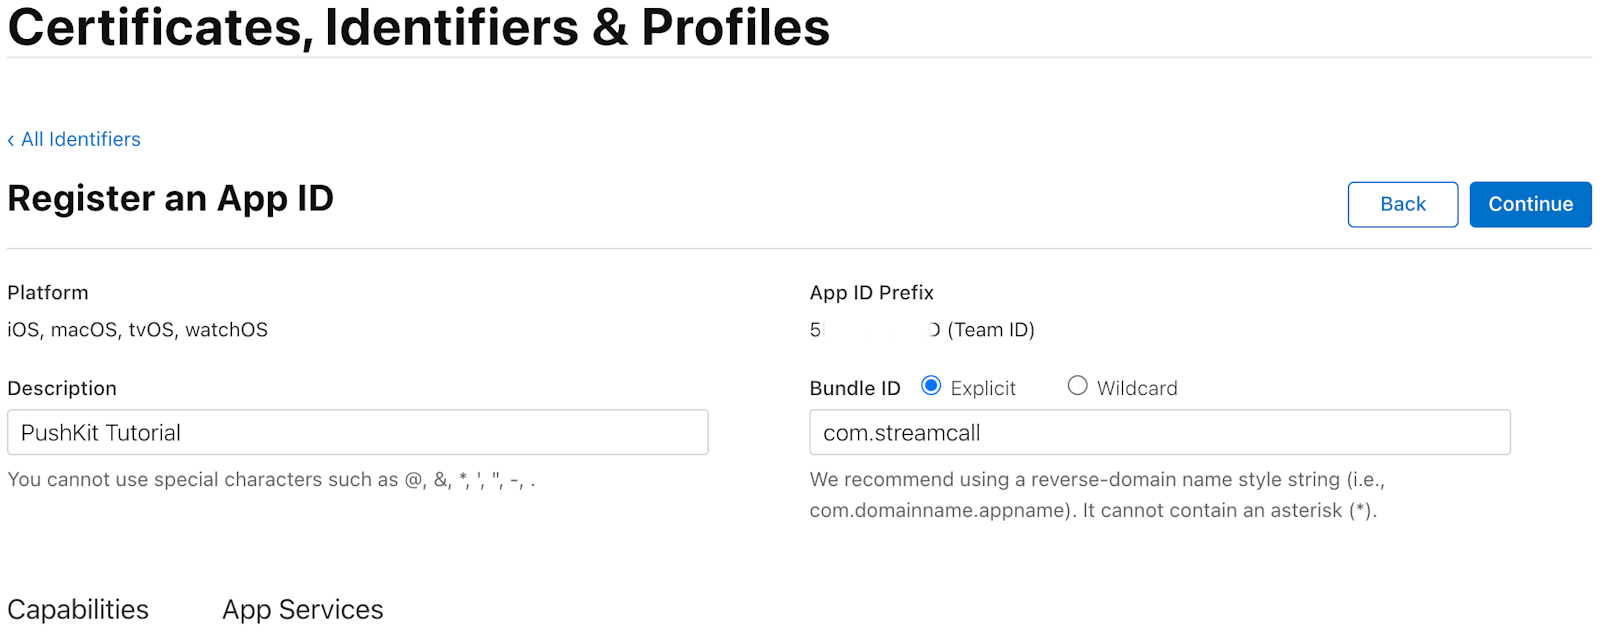1600x632 pixels.
Task: Click the blue Continue button
Action: click(x=1529, y=204)
